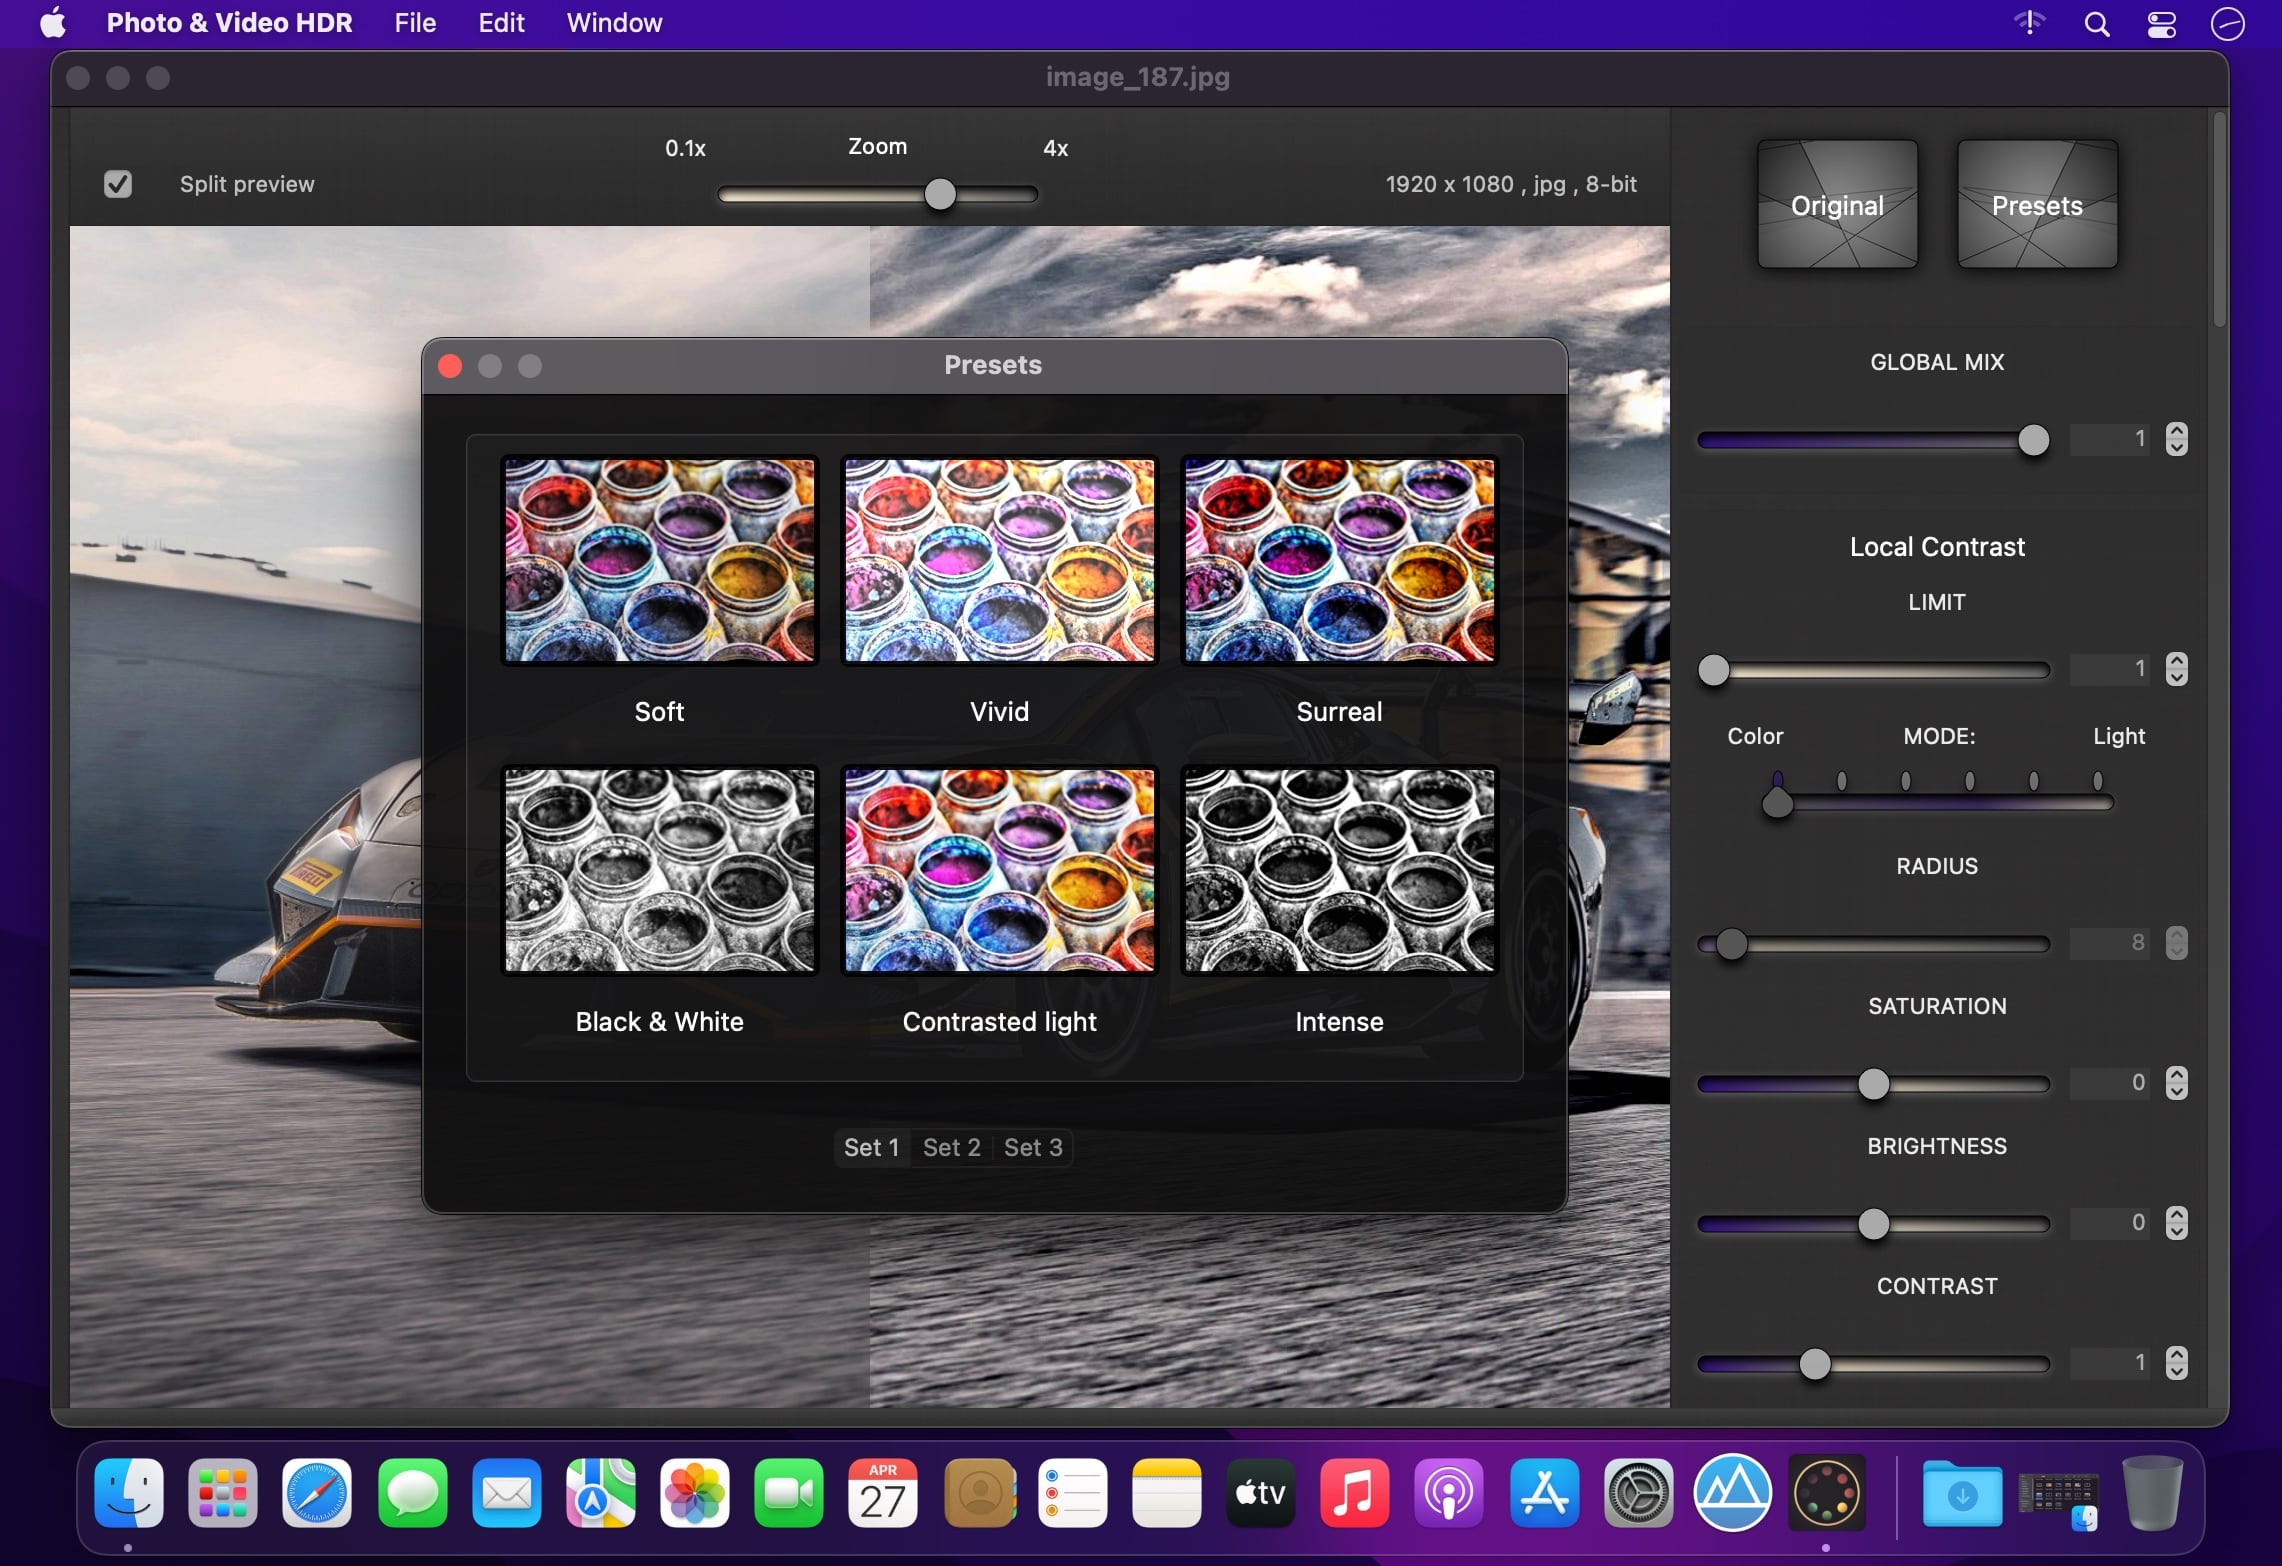2282x1566 pixels.
Task: Click the Saturation value stepper
Action: click(2177, 1083)
